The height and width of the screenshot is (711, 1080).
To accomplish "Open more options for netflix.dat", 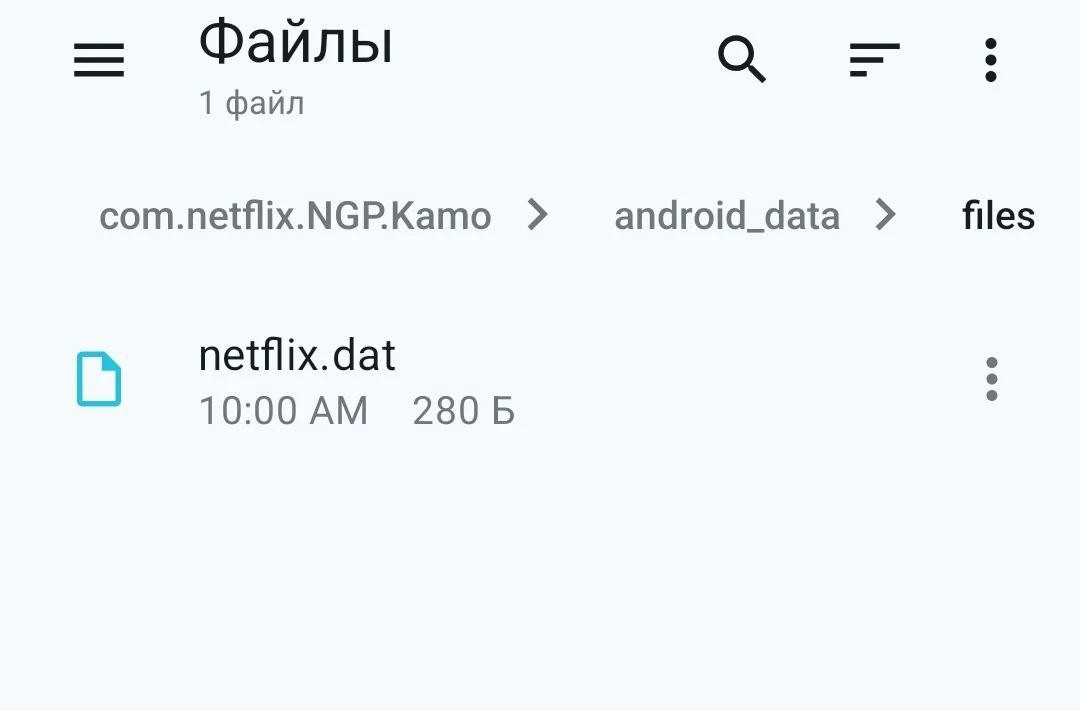I will tap(991, 380).
